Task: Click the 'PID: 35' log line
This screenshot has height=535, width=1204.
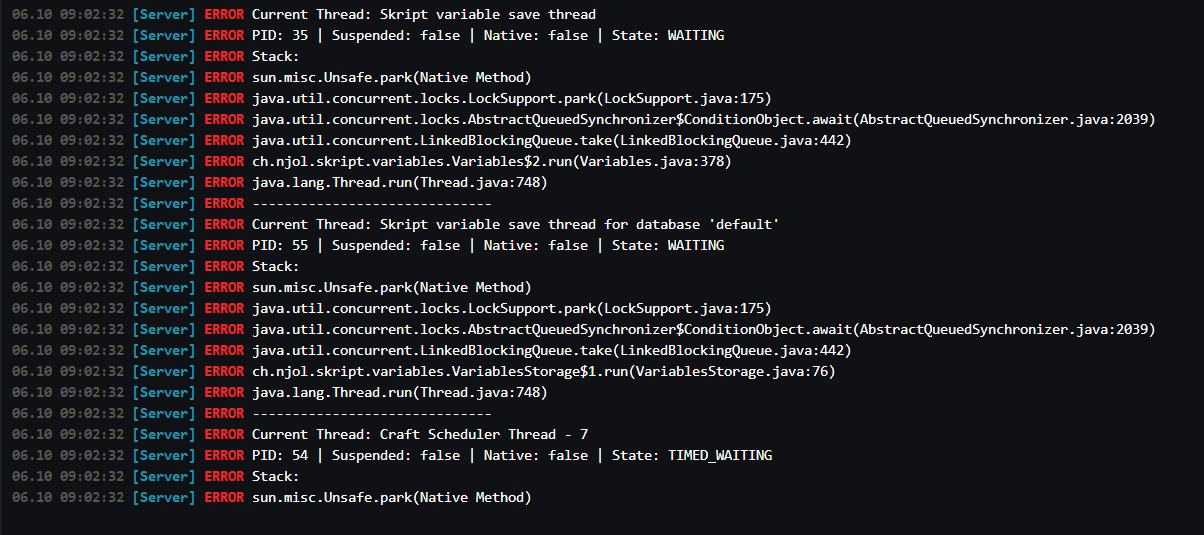Action: pyautogui.click(x=368, y=35)
